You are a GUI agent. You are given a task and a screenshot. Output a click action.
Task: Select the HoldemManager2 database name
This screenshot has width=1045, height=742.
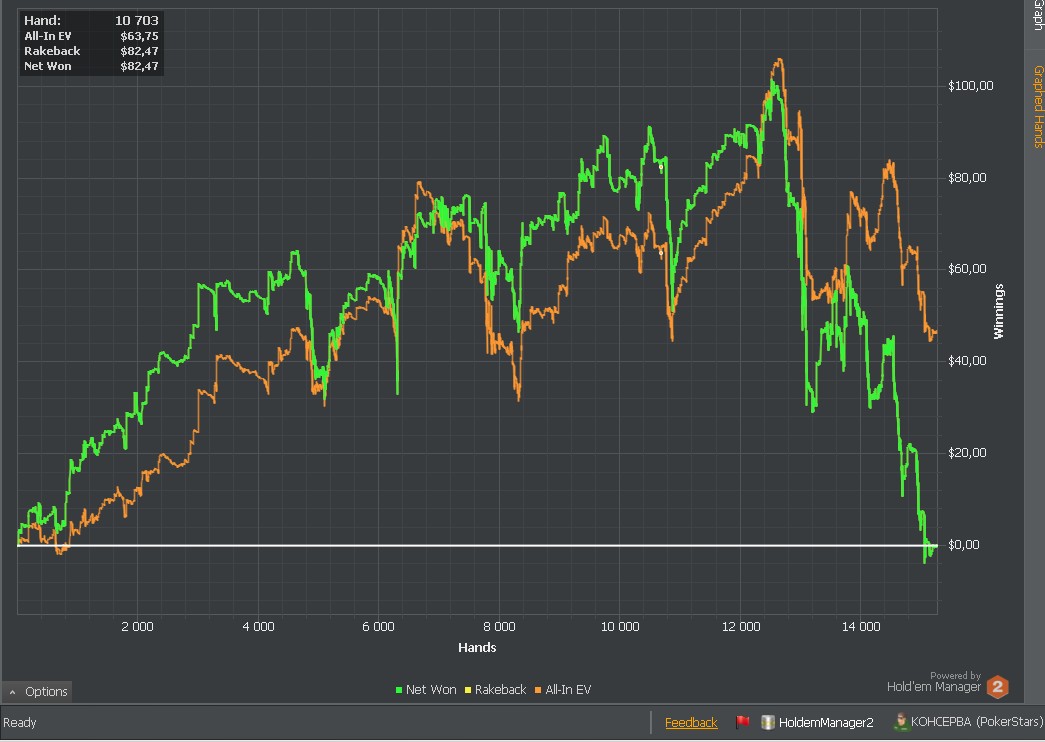coord(826,722)
